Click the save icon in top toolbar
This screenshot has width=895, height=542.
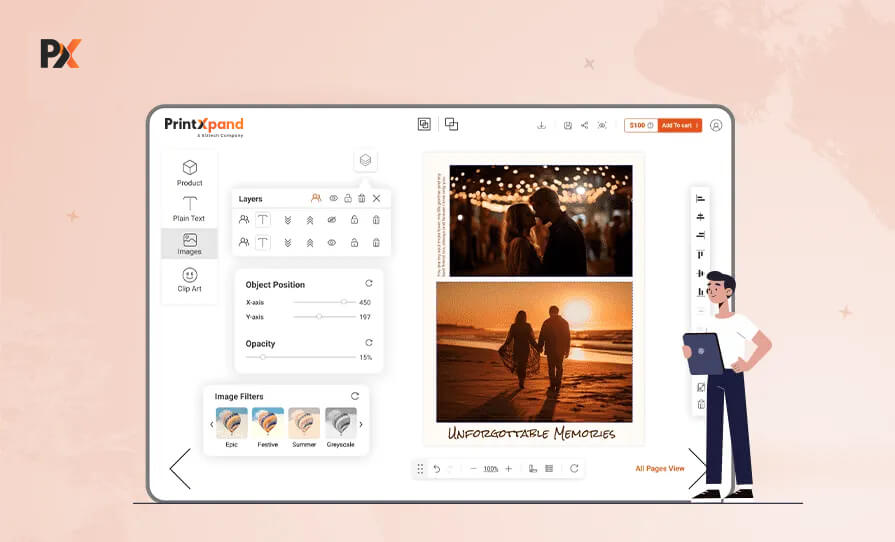point(567,125)
